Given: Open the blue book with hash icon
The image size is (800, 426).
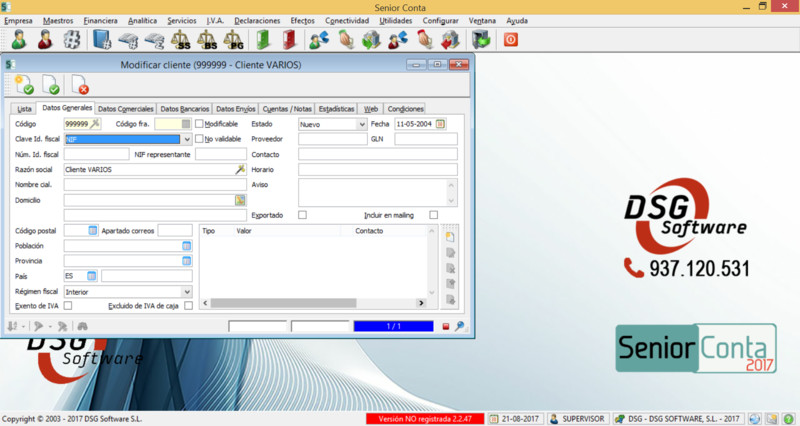Looking at the screenshot, I should pos(102,40).
